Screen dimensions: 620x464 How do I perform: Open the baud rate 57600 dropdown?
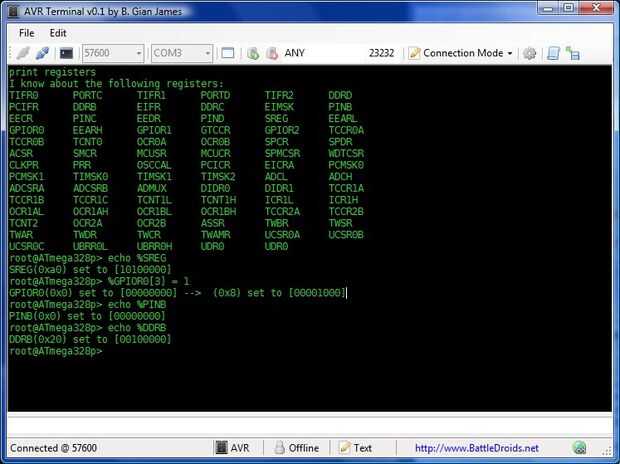(x=113, y=53)
